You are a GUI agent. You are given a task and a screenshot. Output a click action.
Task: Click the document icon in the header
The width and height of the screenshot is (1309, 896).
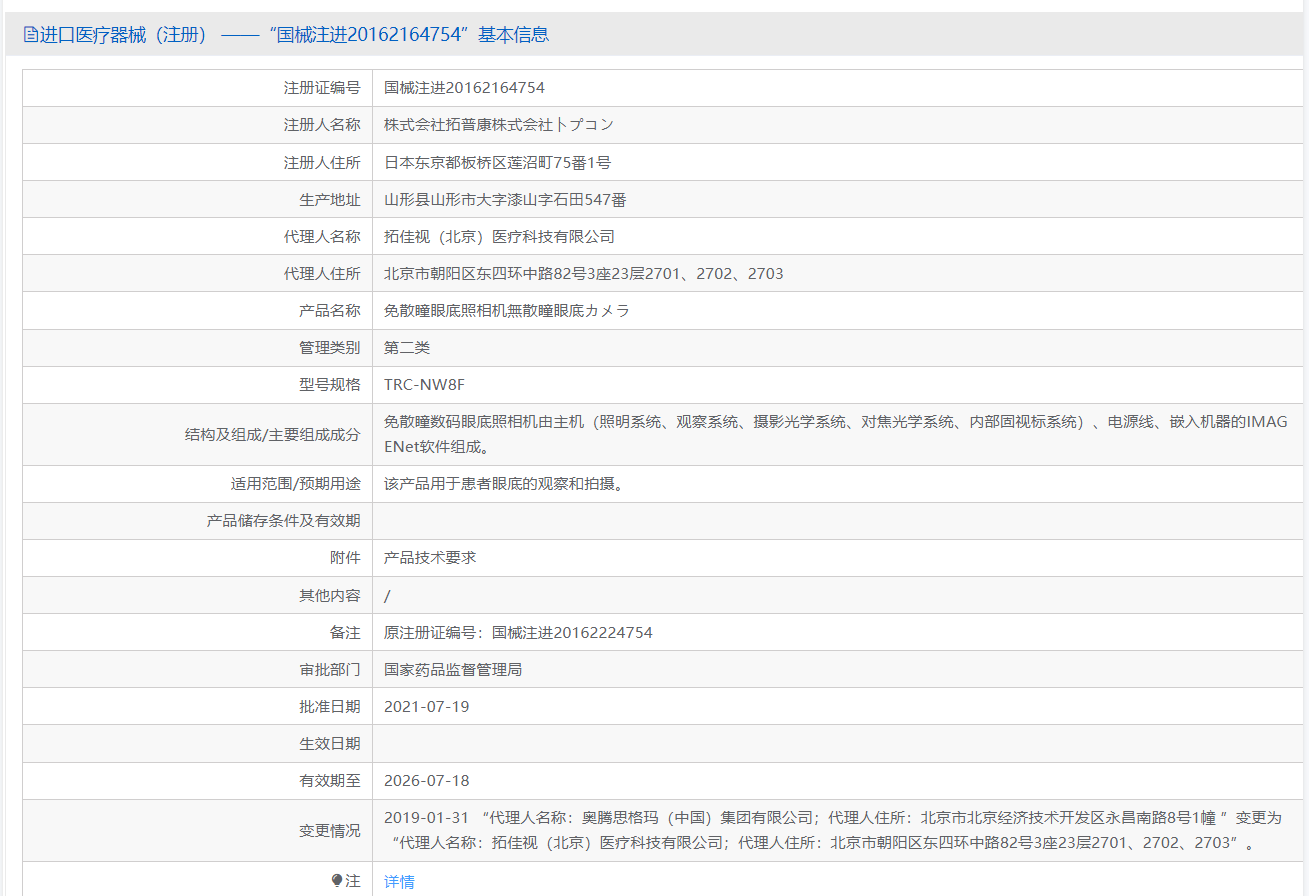pyautogui.click(x=30, y=35)
